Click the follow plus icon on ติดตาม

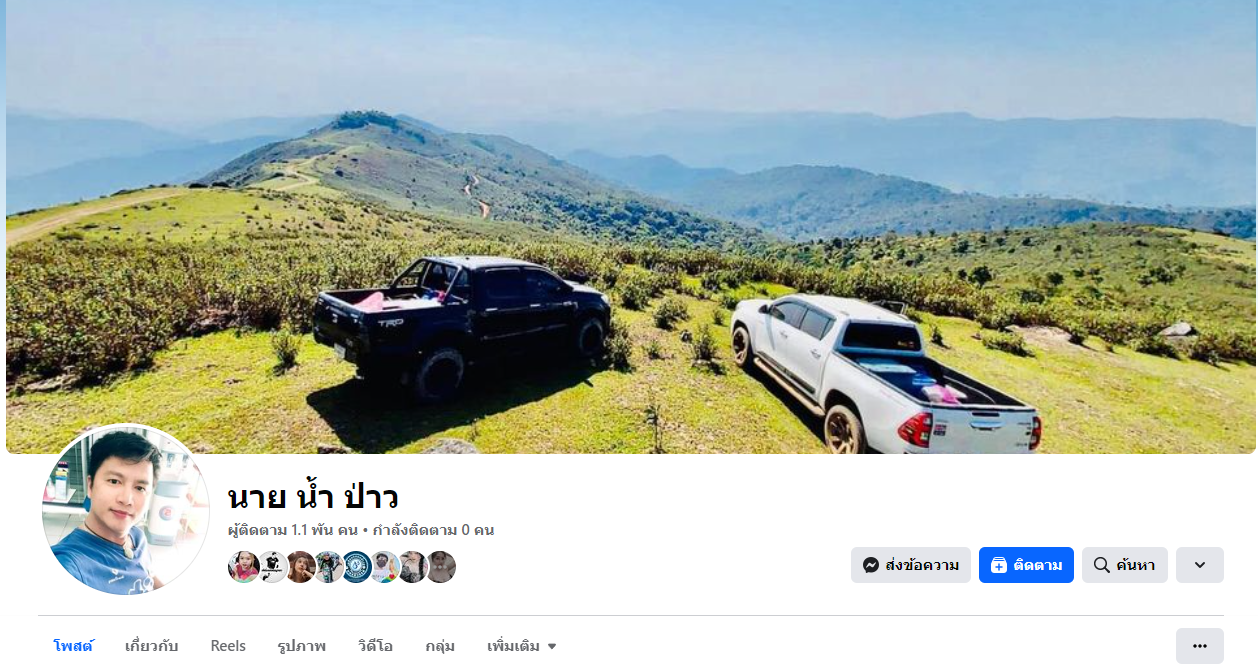[x=998, y=565]
